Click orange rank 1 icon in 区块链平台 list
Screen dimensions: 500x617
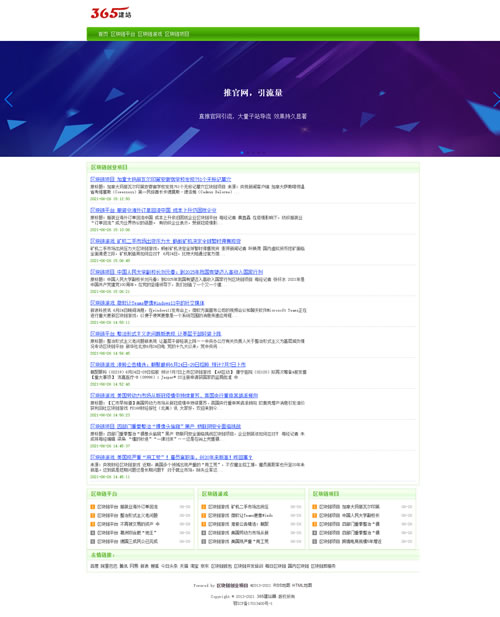click(x=92, y=507)
